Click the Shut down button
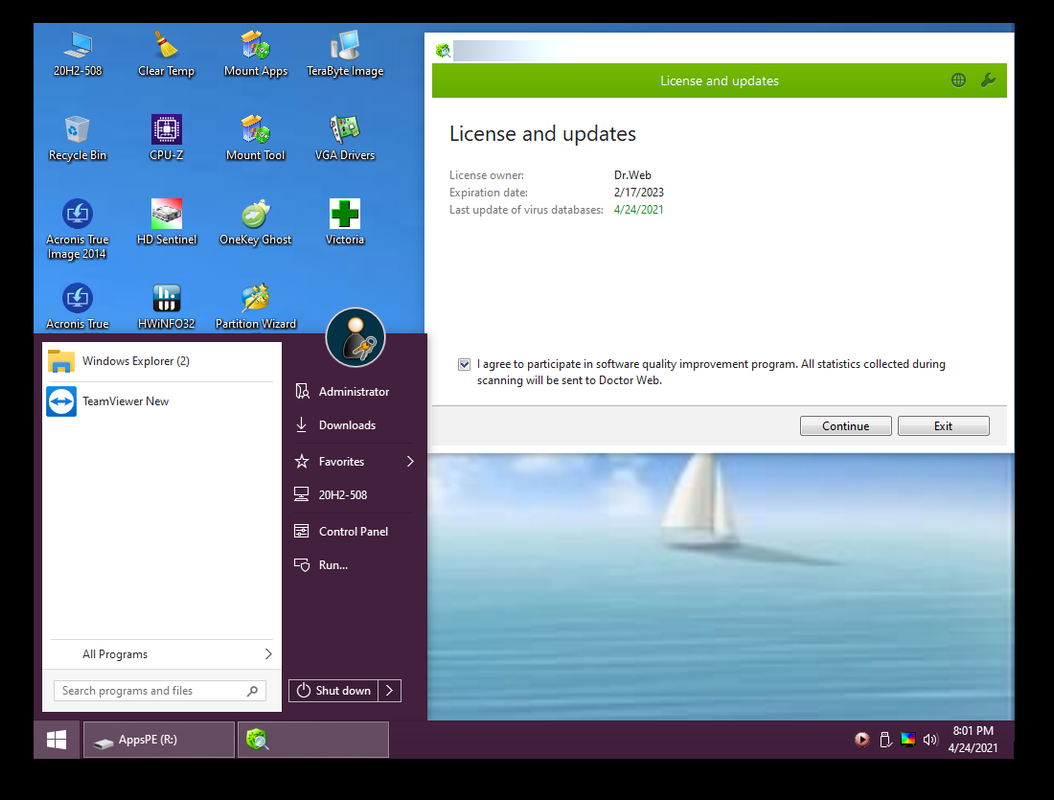Image resolution: width=1054 pixels, height=800 pixels. [333, 690]
